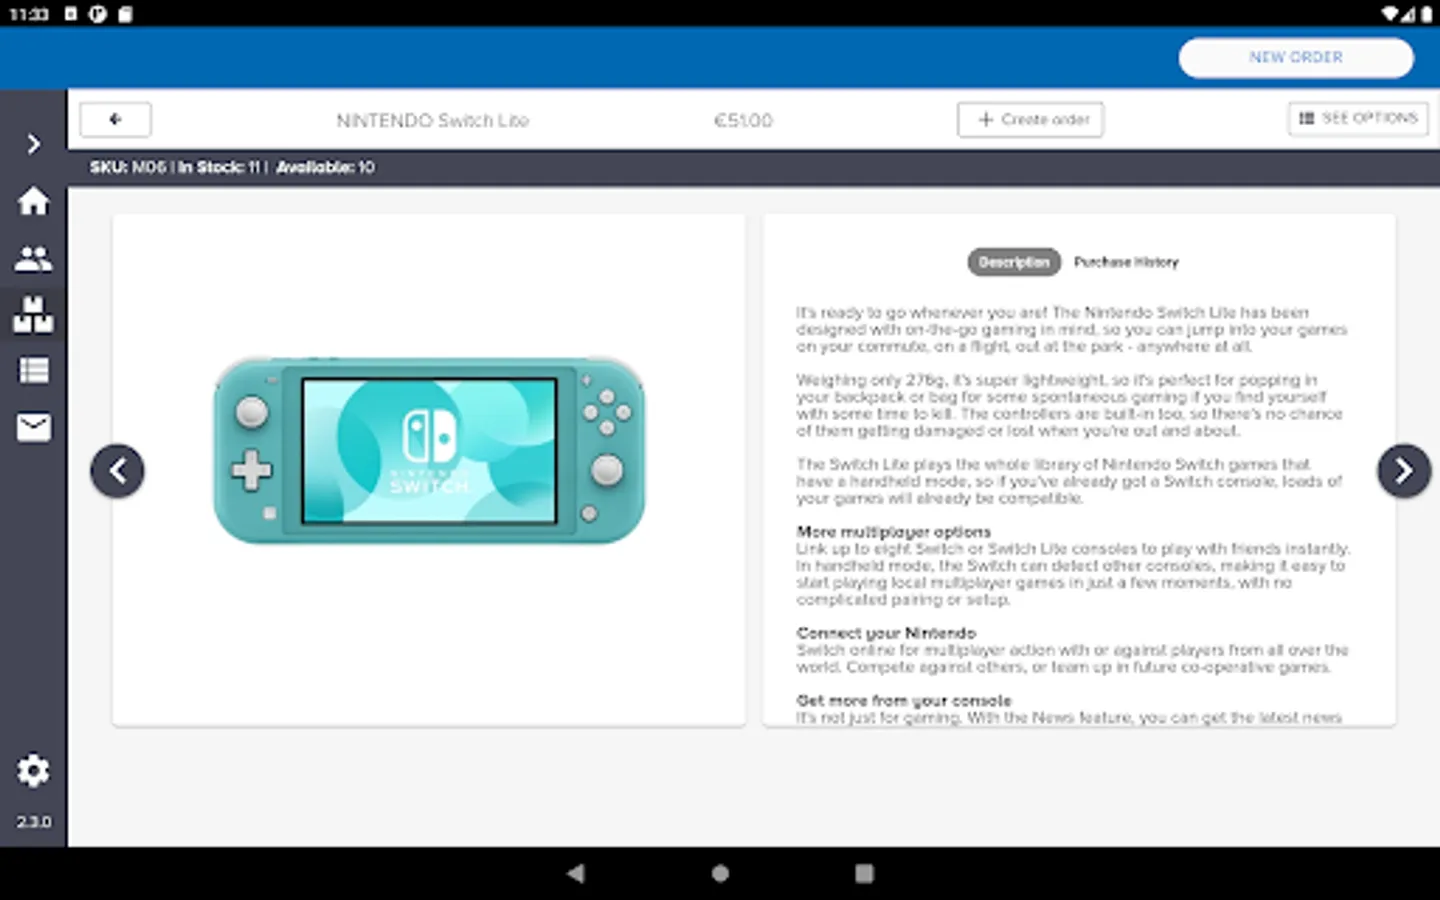Click the back arrow button

(x=116, y=119)
